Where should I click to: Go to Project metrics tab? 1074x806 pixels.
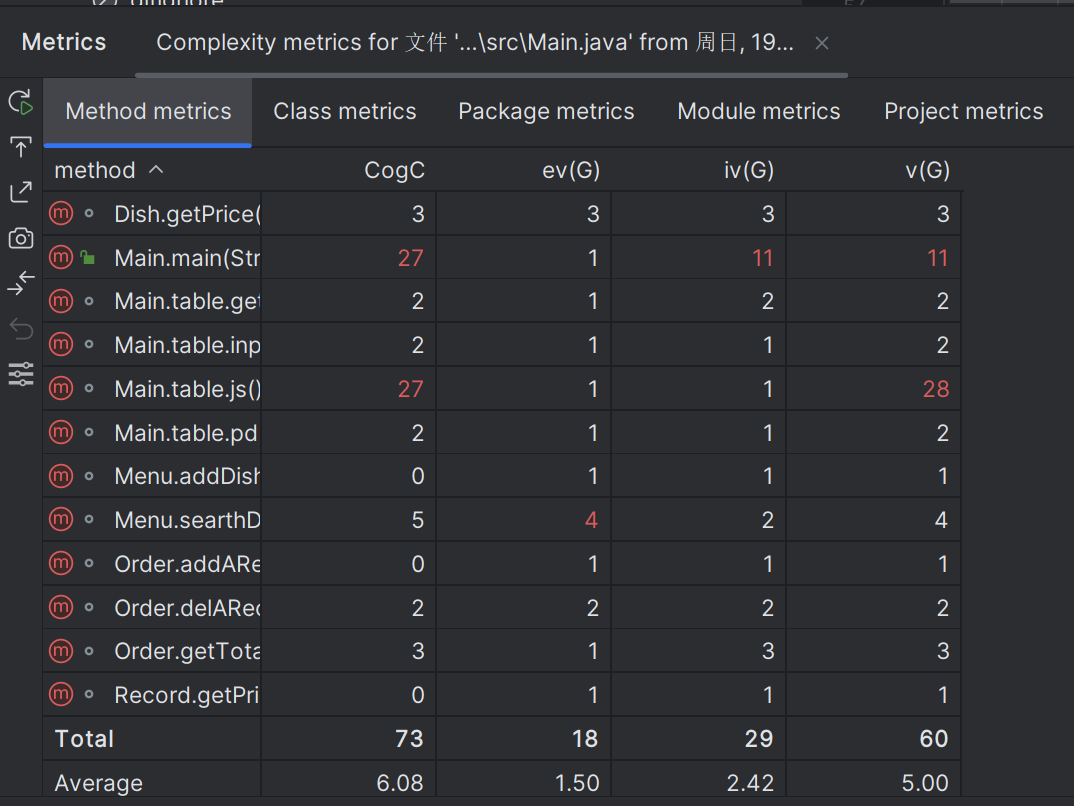pos(963,111)
